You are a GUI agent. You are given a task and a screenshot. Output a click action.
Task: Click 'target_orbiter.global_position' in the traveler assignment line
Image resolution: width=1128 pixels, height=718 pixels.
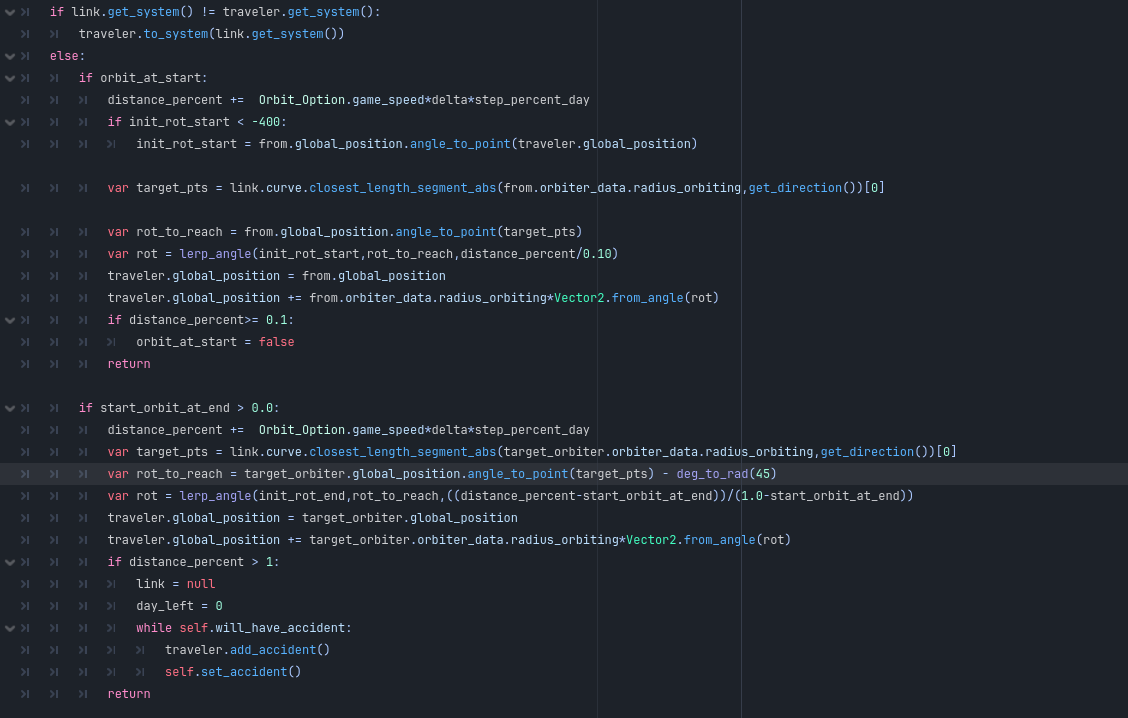409,518
